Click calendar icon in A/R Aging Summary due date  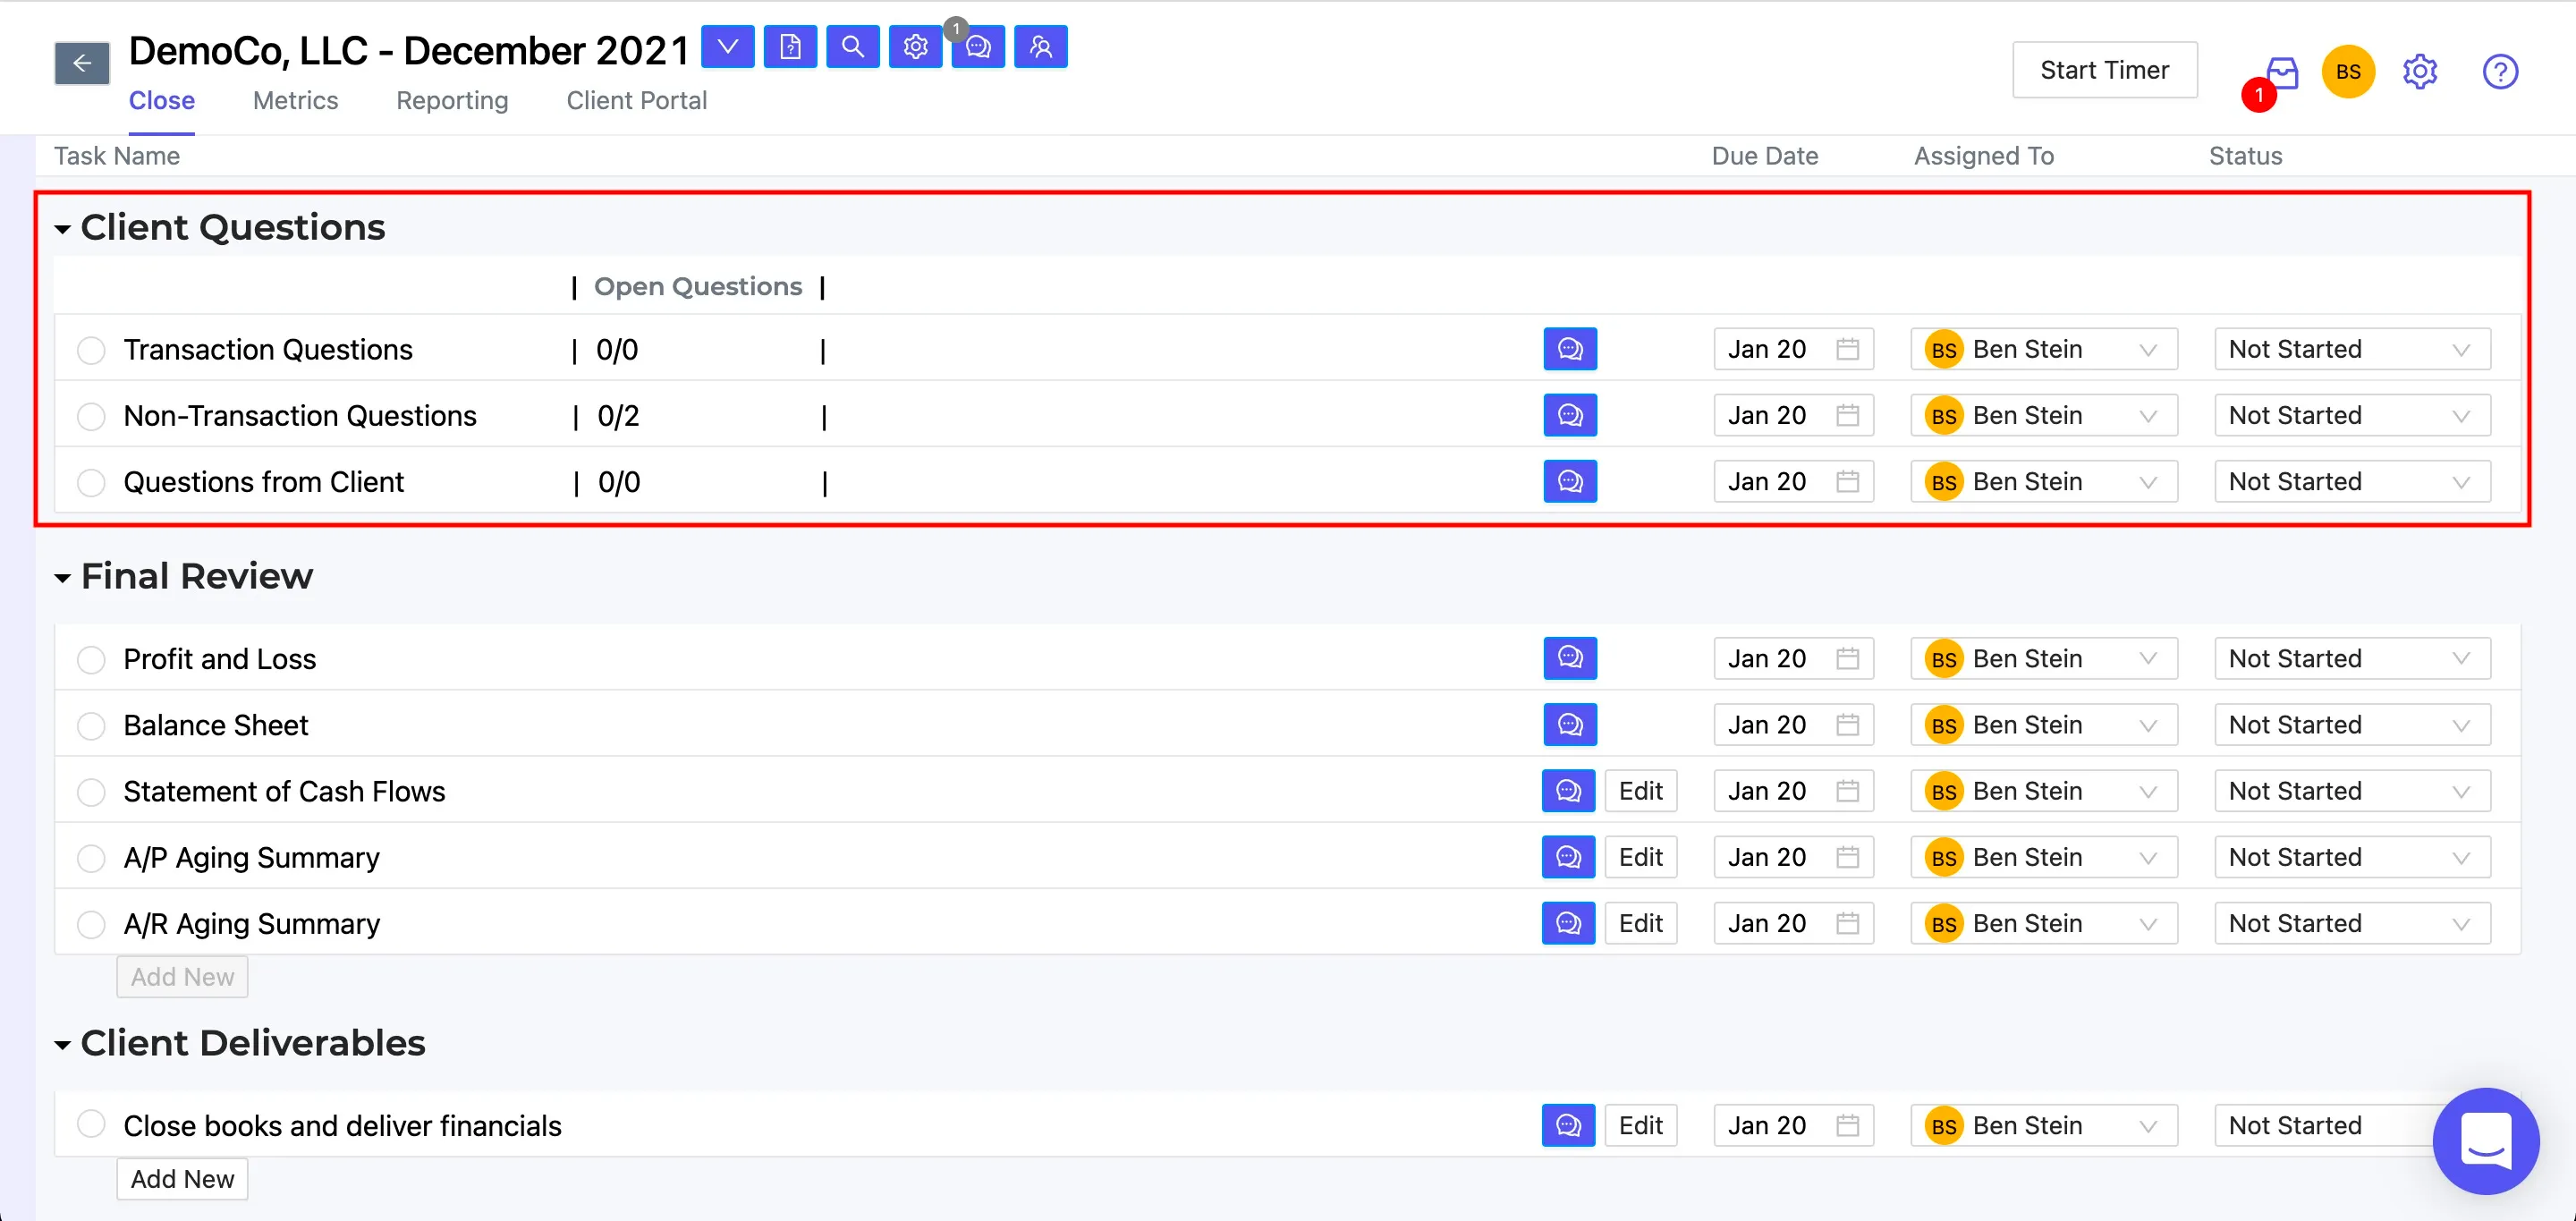coord(1847,923)
